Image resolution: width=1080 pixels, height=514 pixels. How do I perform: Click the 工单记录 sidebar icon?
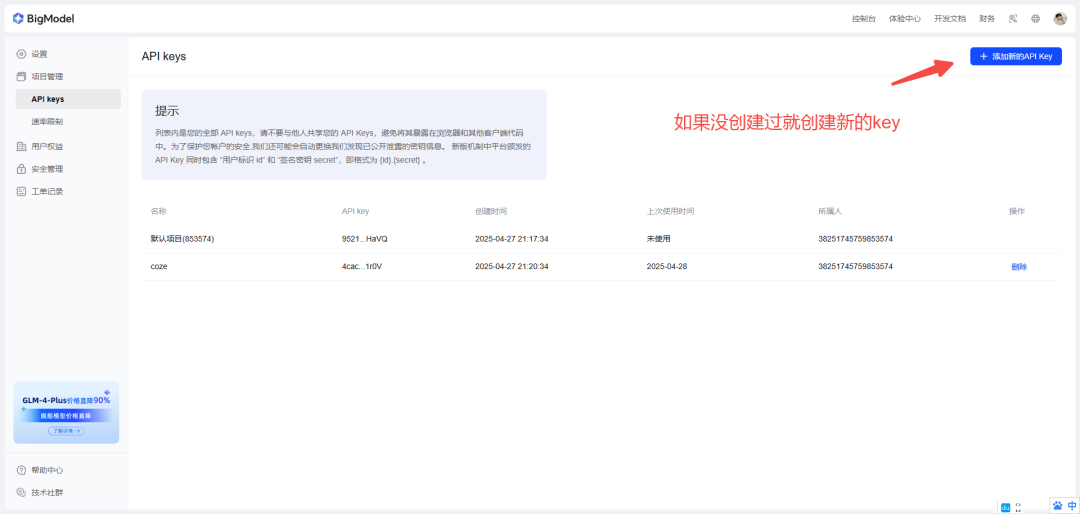tap(21, 192)
